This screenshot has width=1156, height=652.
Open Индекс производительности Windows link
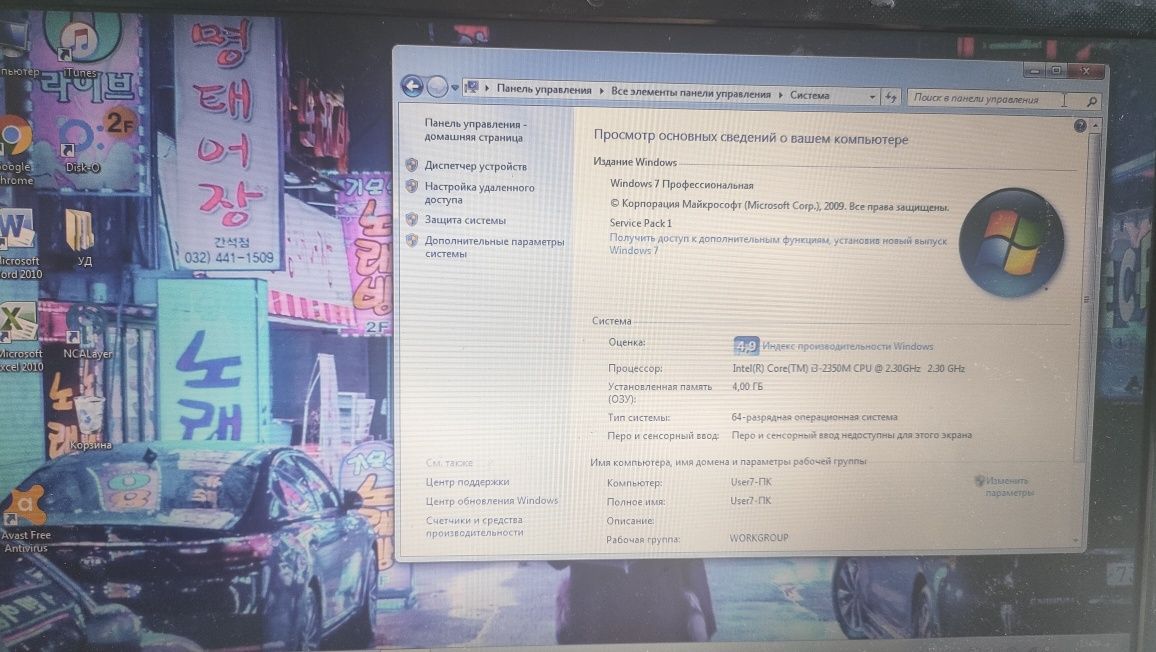(x=848, y=346)
